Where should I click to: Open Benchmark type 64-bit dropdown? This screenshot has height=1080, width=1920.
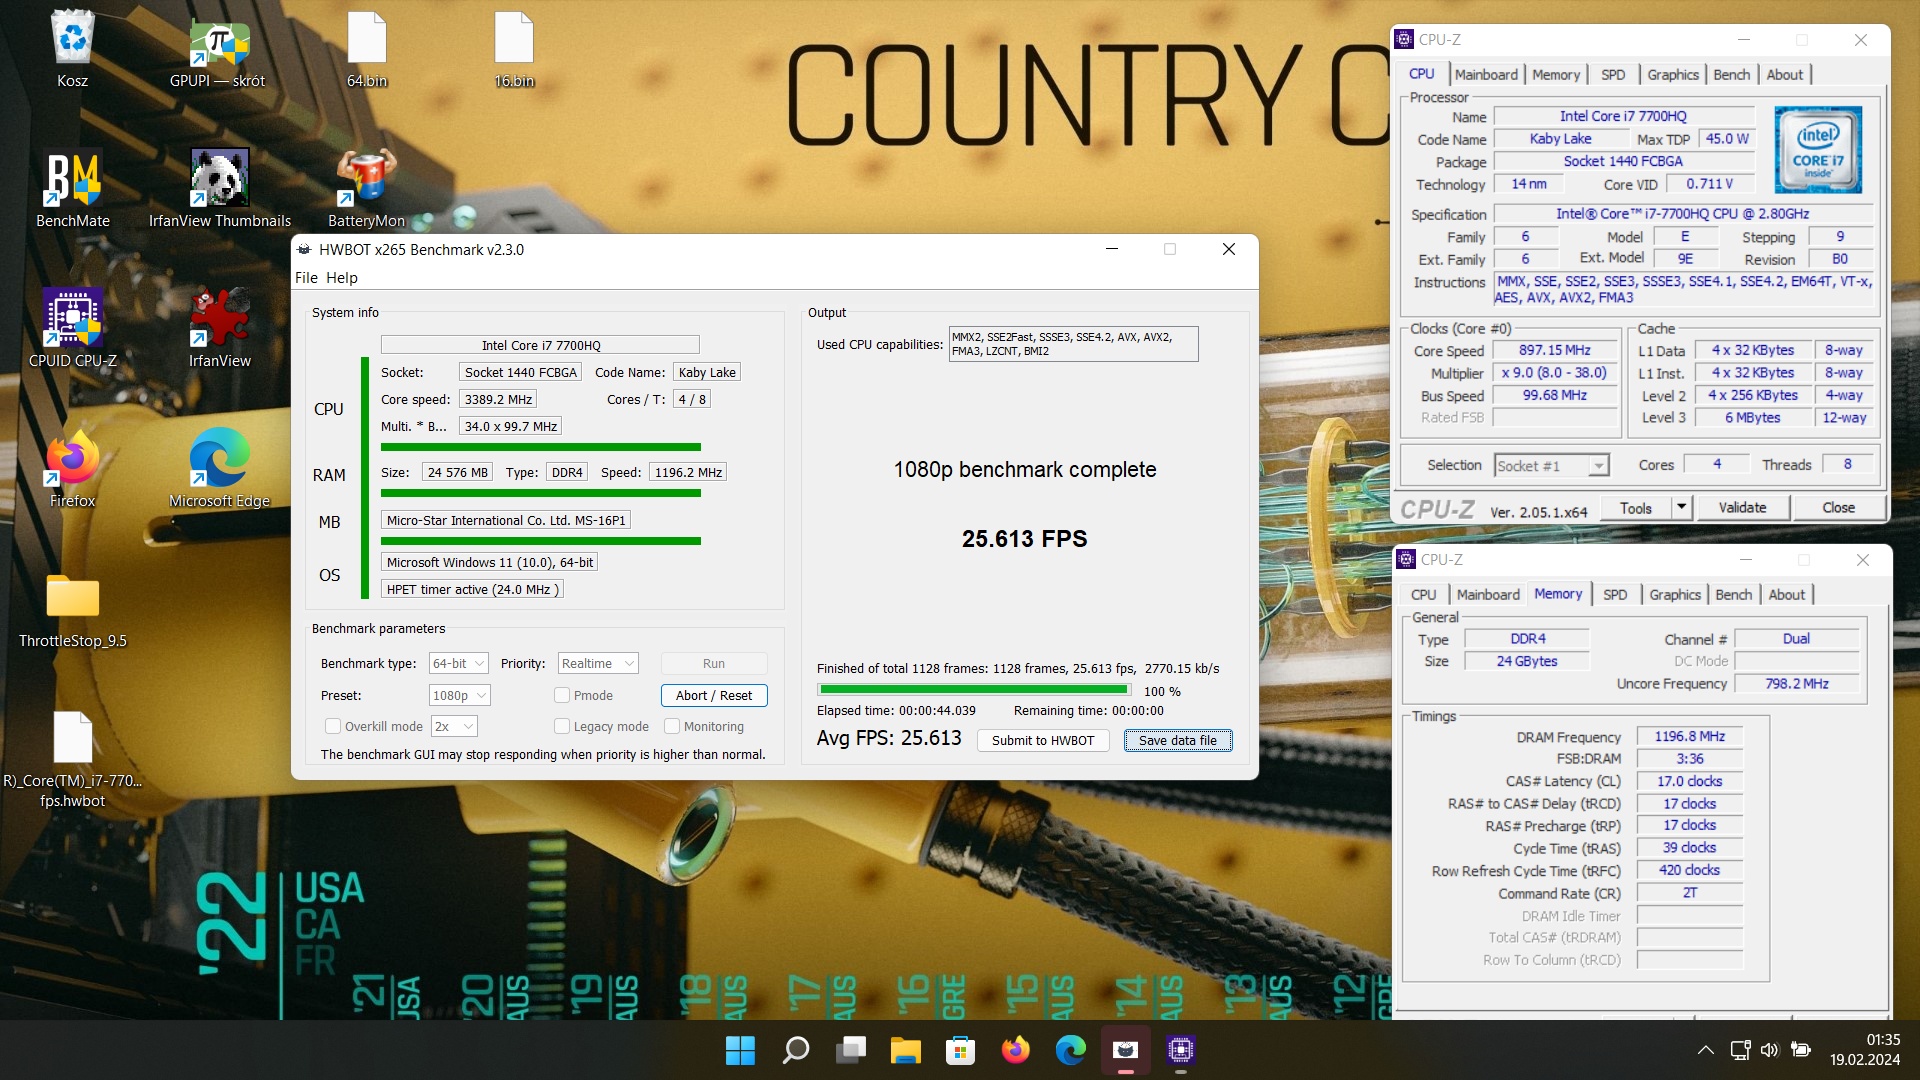tap(458, 663)
